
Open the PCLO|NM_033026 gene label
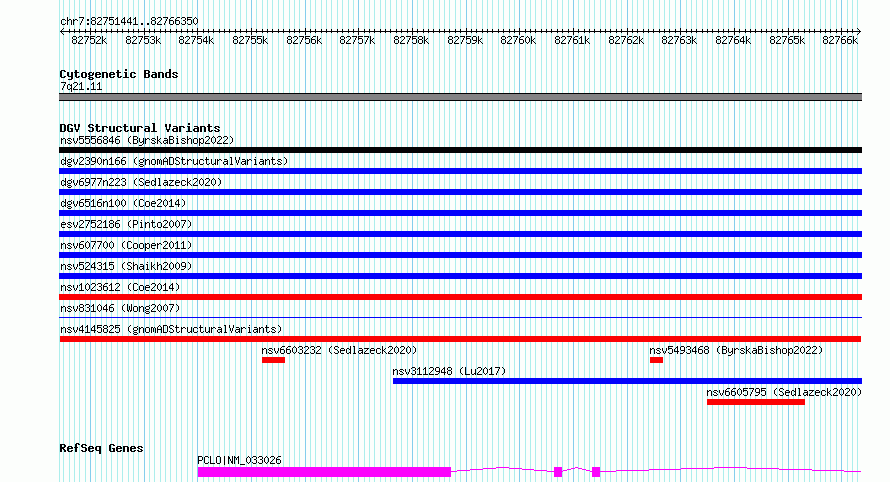(240, 460)
